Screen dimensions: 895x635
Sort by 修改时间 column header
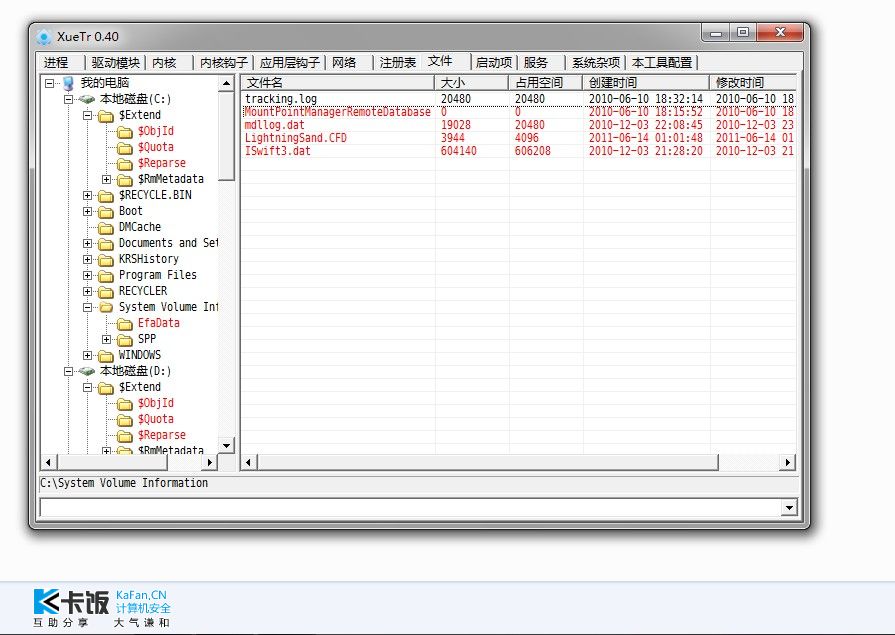pyautogui.click(x=753, y=83)
